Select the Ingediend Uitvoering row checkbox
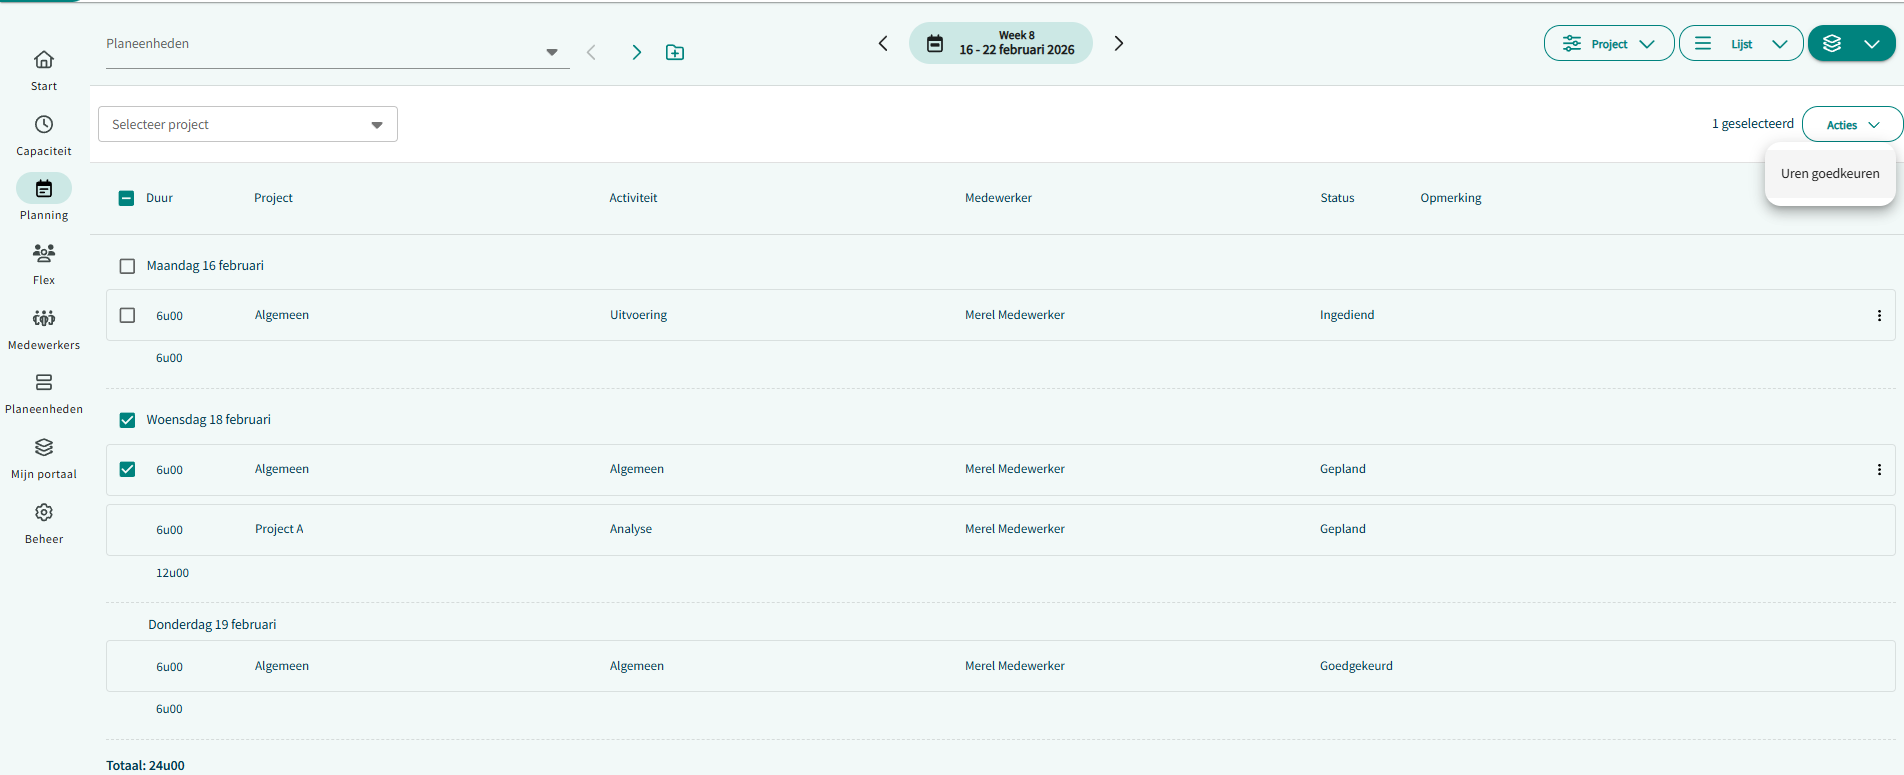Viewport: 1904px width, 775px height. [127, 316]
